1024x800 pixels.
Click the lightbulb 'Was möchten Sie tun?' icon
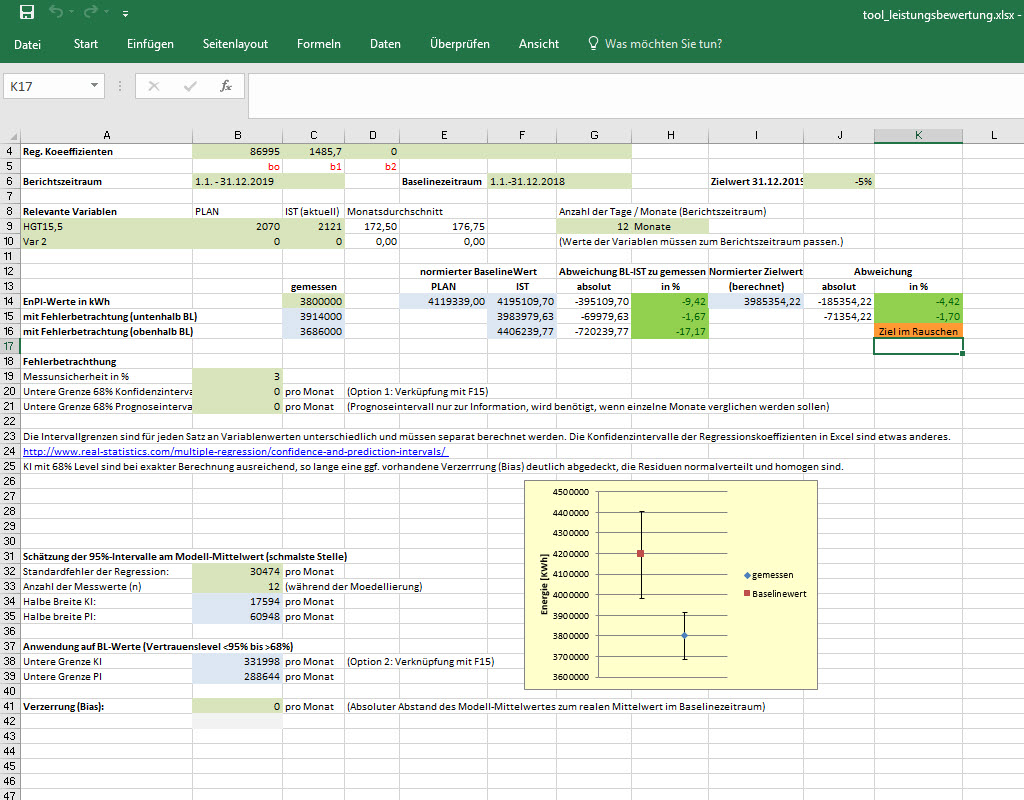[x=593, y=44]
